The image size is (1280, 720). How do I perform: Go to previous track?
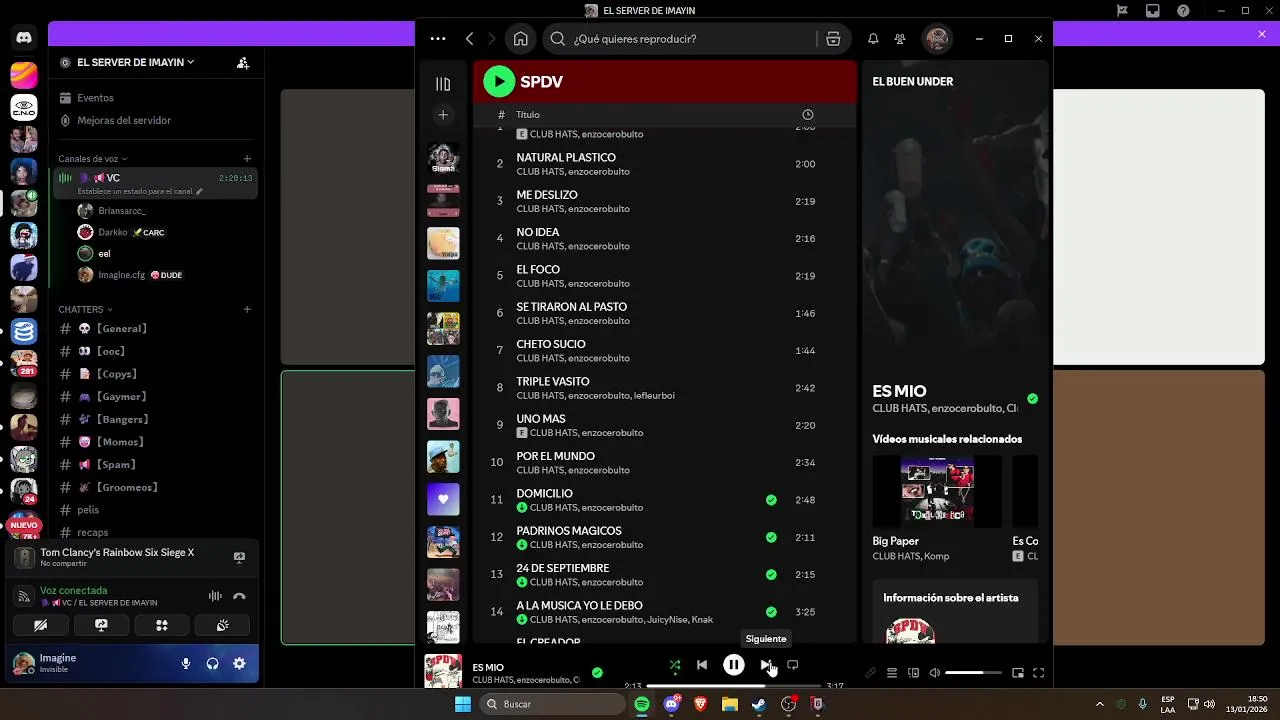(x=702, y=665)
